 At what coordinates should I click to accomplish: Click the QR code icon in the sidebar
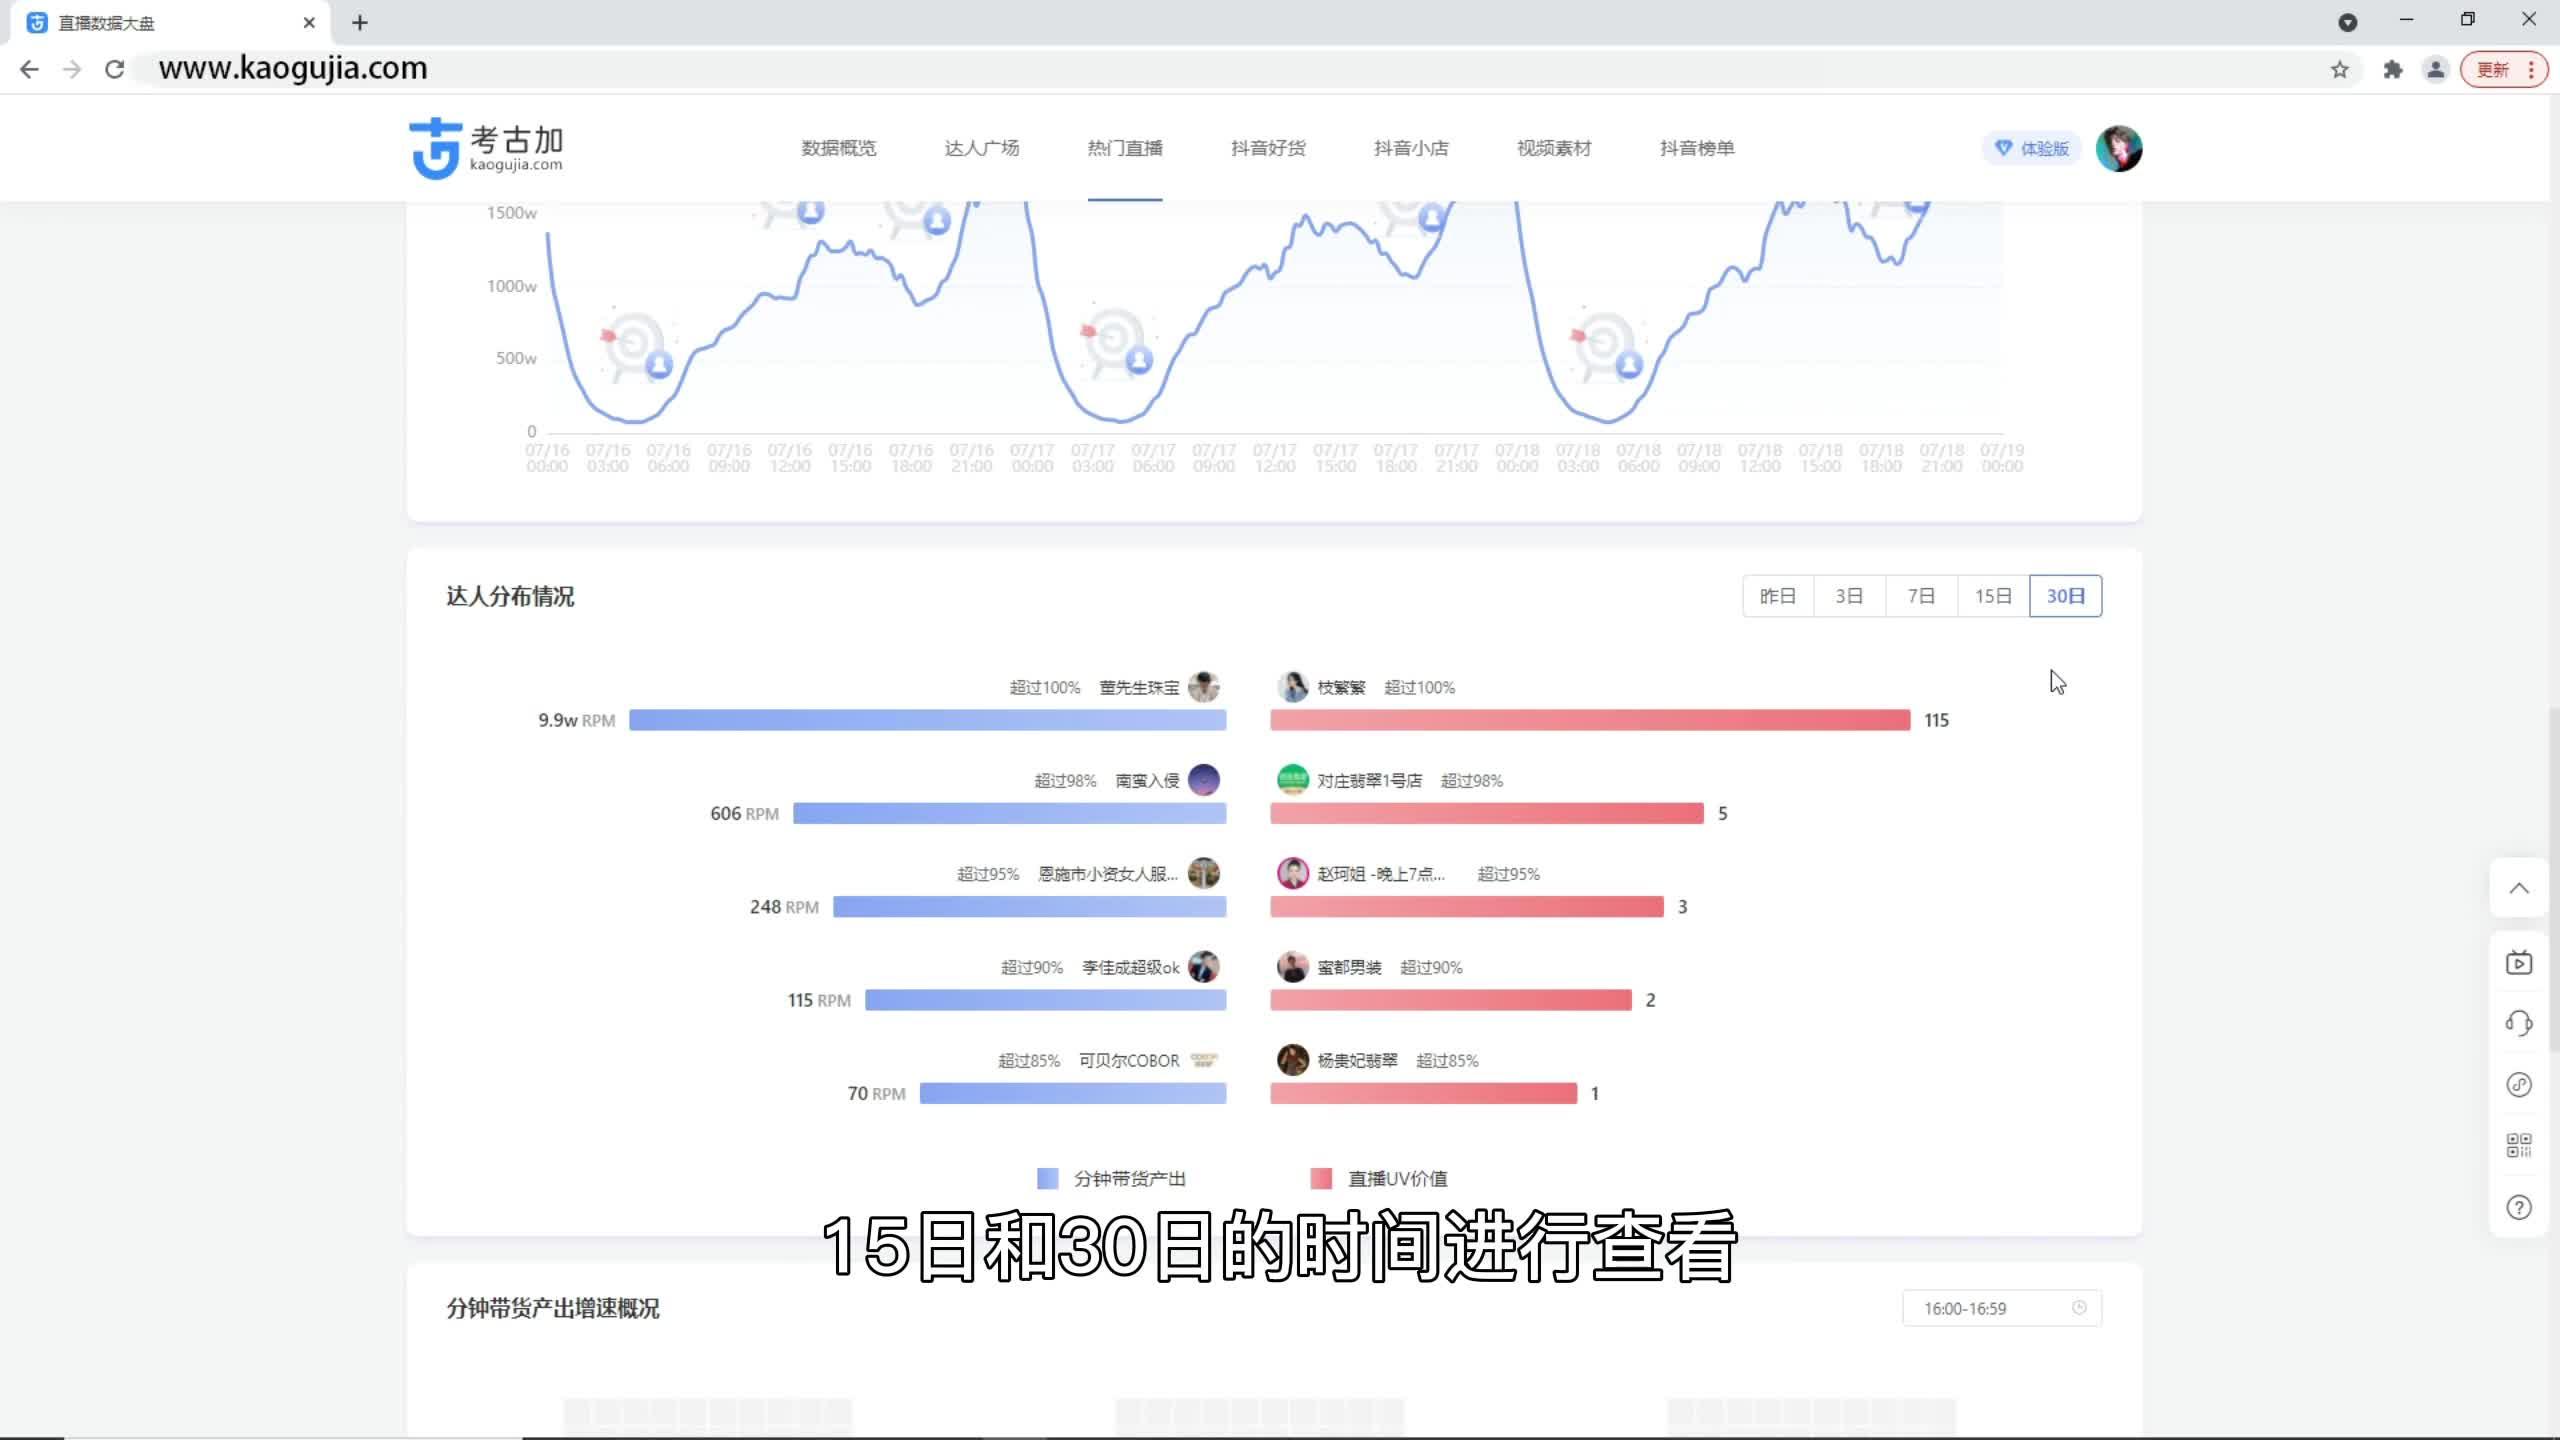coord(2519,1145)
